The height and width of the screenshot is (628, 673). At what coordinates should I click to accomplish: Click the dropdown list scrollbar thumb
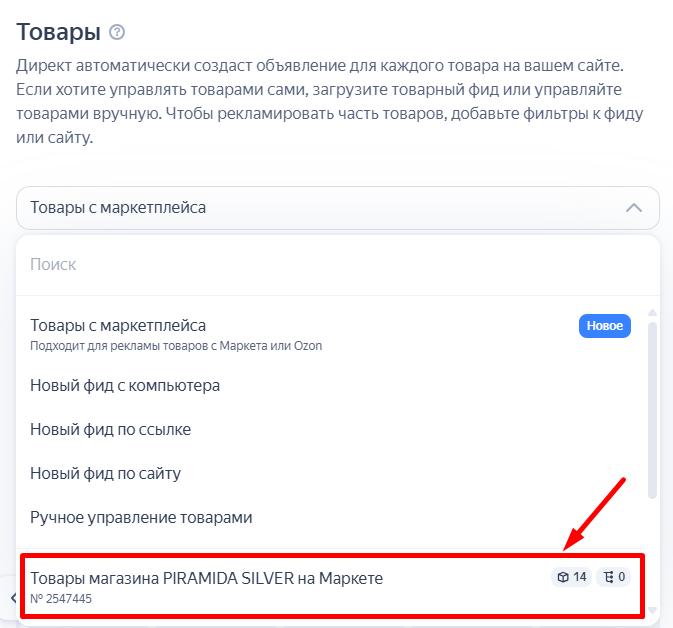[x=653, y=410]
